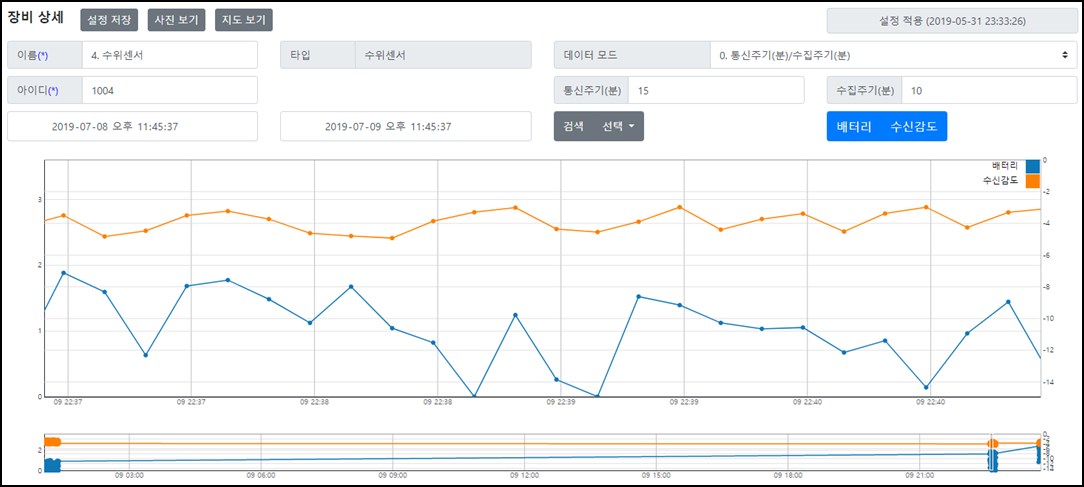This screenshot has height=487, width=1084.
Task: Open map view with 지도 보기
Action: pyautogui.click(x=243, y=19)
